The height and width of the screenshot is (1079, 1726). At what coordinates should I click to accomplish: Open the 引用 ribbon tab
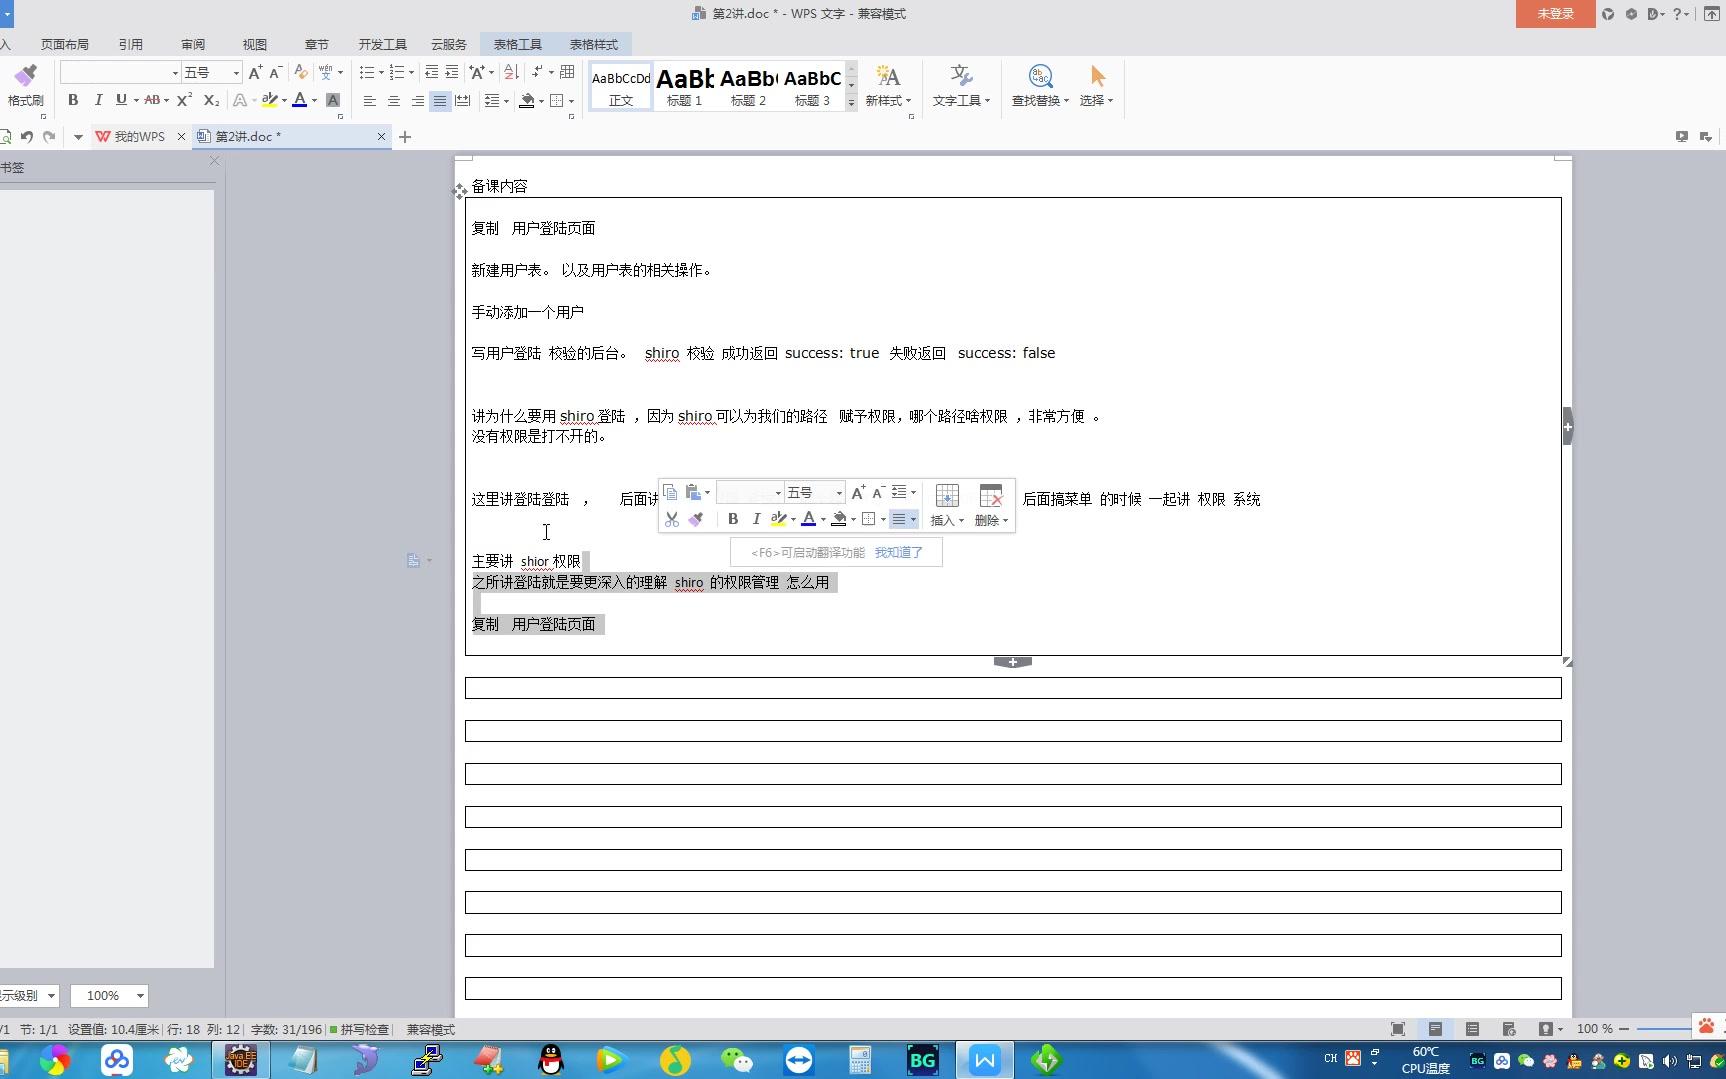pyautogui.click(x=131, y=44)
